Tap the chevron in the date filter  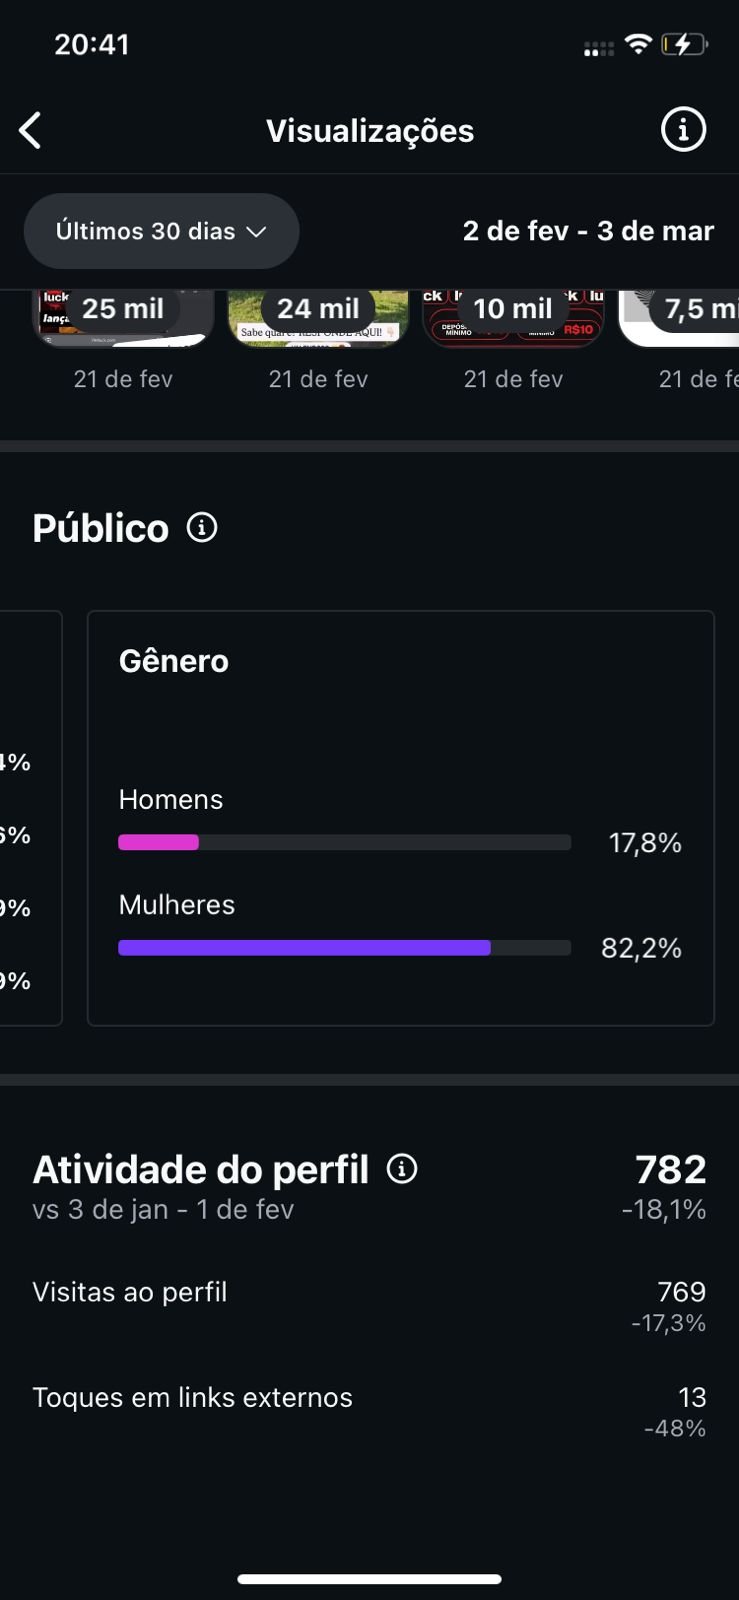click(257, 232)
